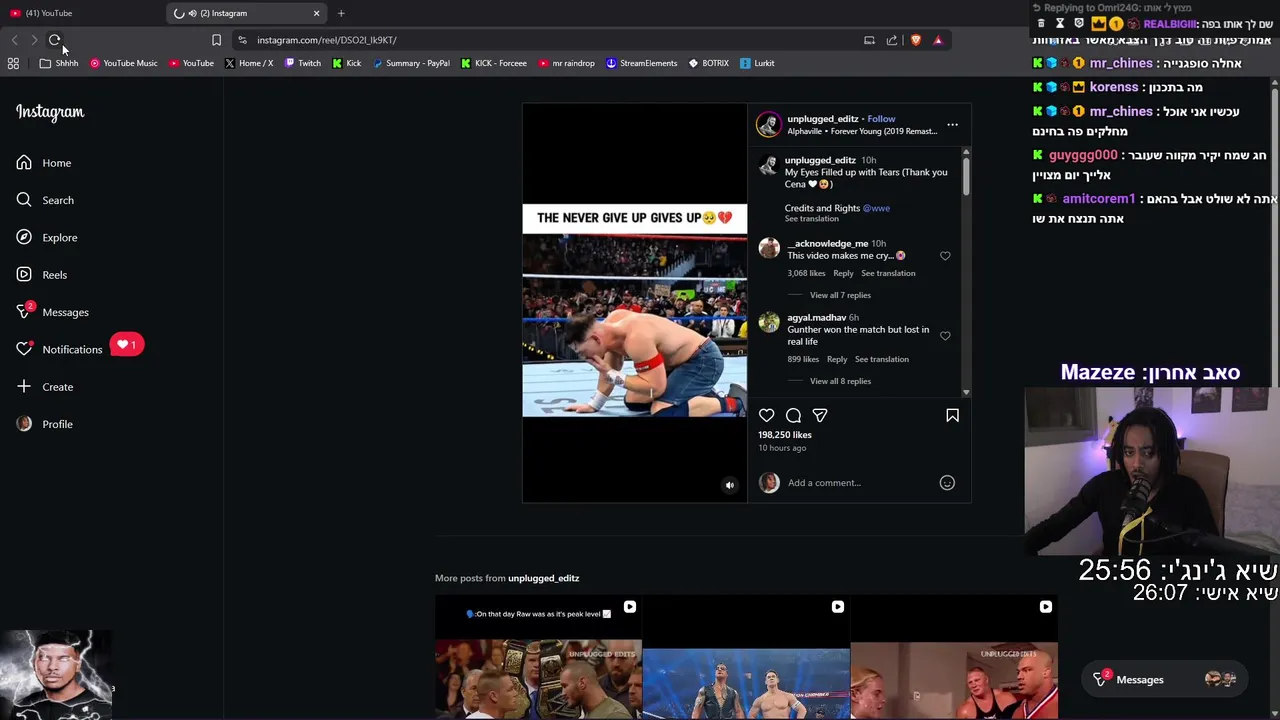
Task: Open unplugged_editz profile picture in post header
Action: click(768, 124)
